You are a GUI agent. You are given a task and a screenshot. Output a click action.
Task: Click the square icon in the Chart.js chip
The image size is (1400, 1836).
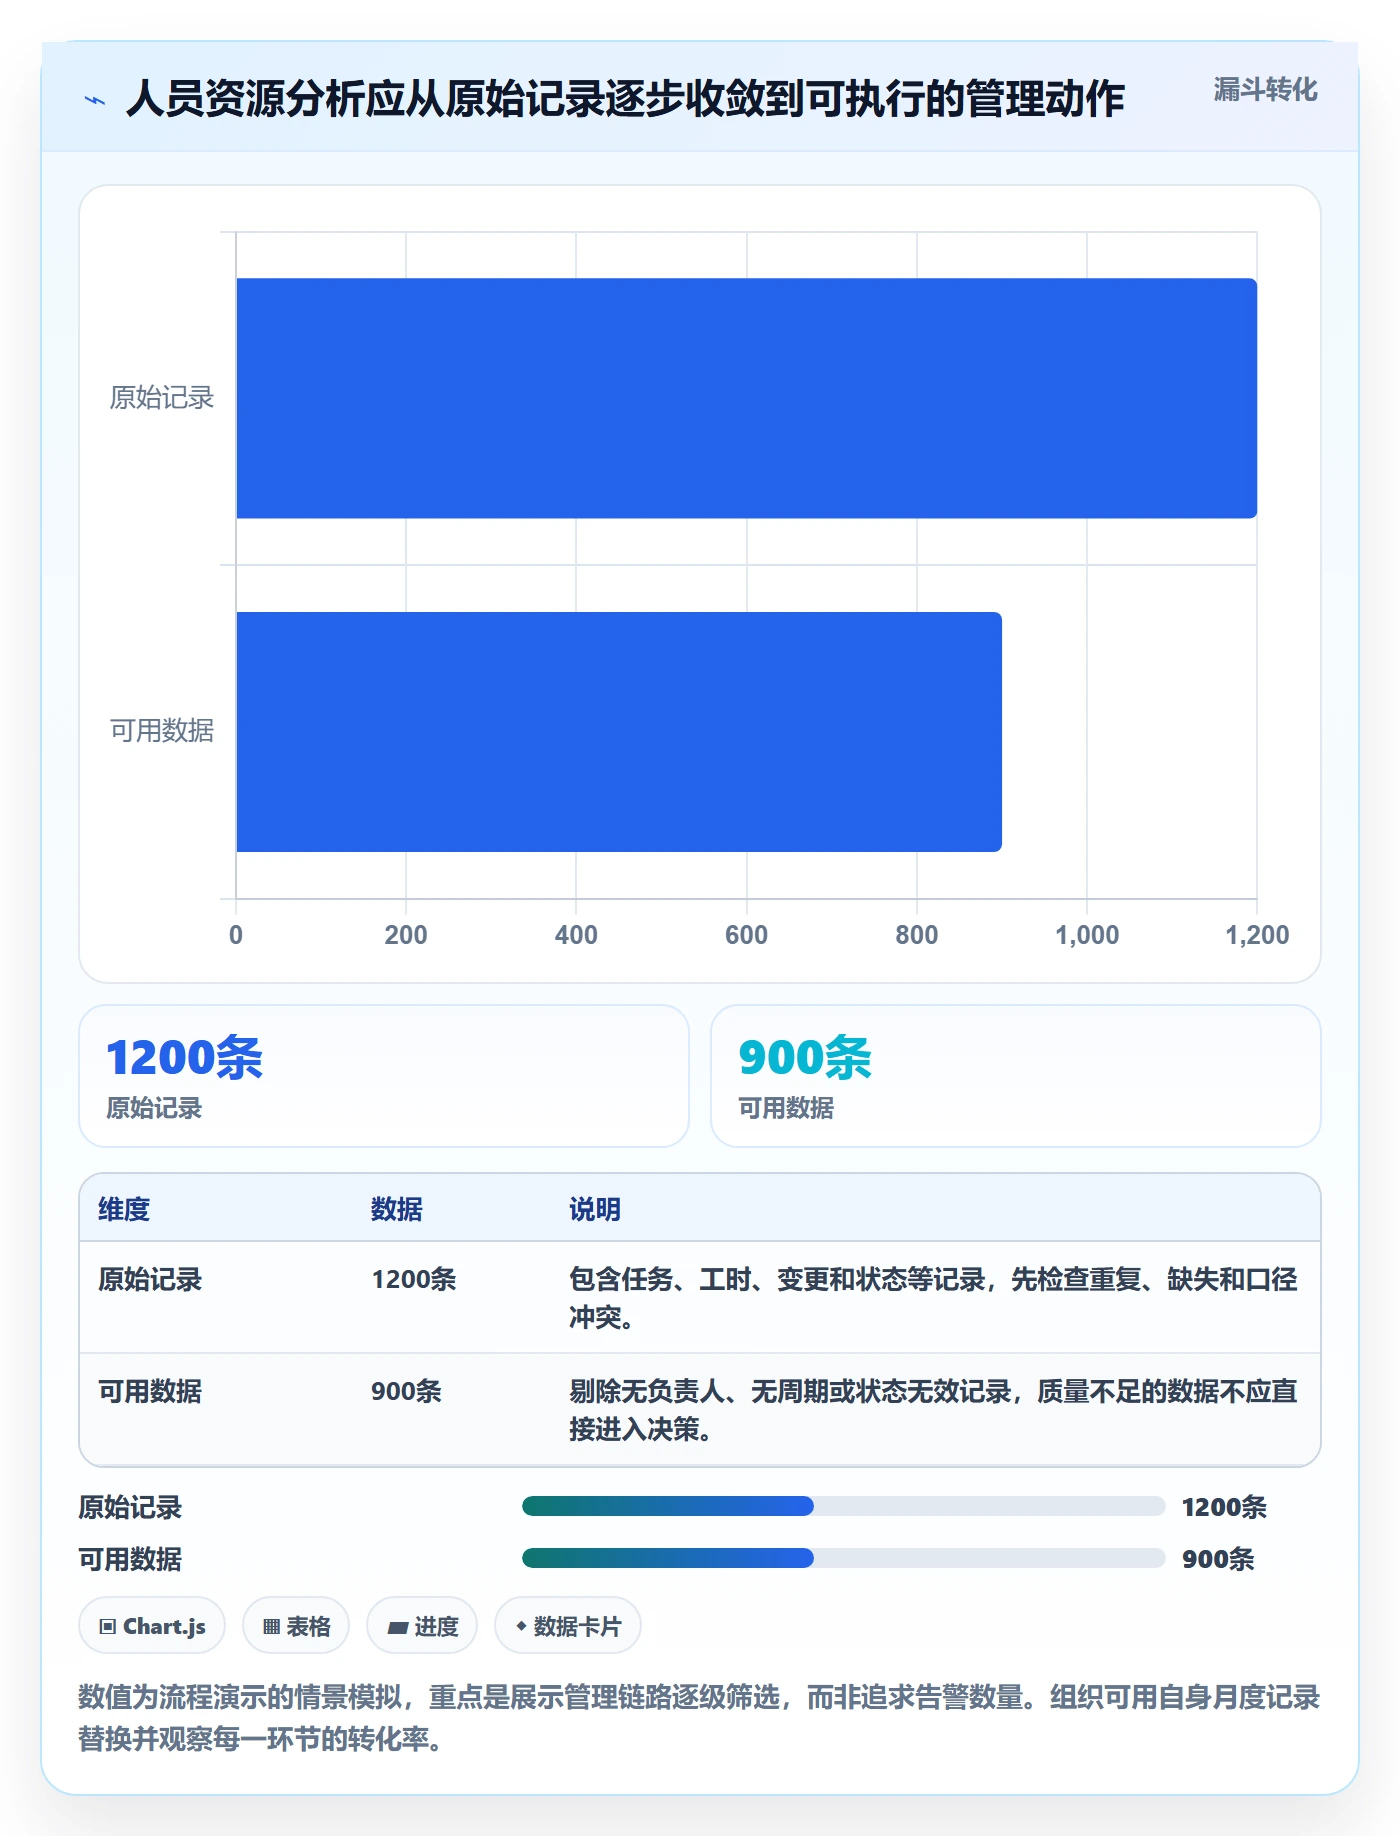point(108,1627)
